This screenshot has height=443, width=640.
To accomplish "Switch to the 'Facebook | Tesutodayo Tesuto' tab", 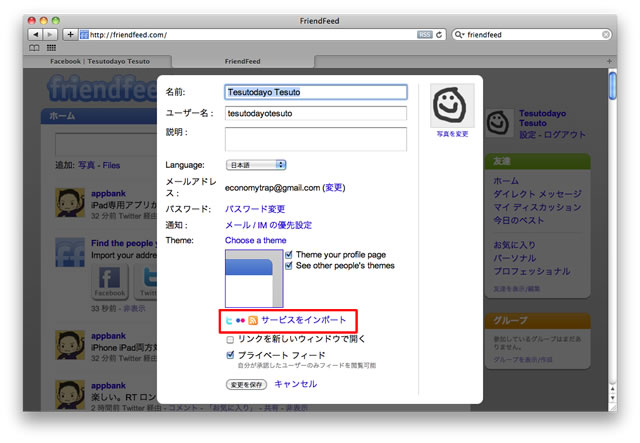I will 100,61.
